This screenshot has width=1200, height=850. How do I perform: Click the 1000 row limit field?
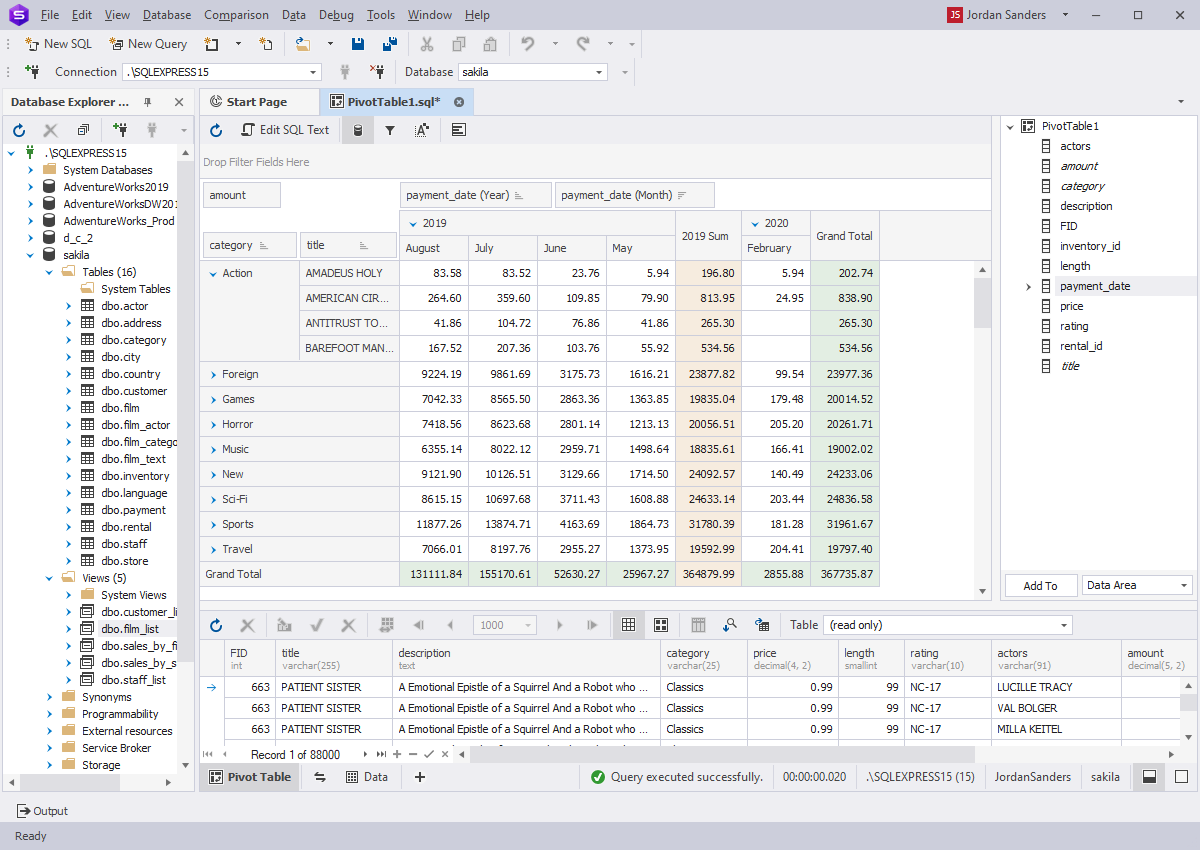coord(498,624)
